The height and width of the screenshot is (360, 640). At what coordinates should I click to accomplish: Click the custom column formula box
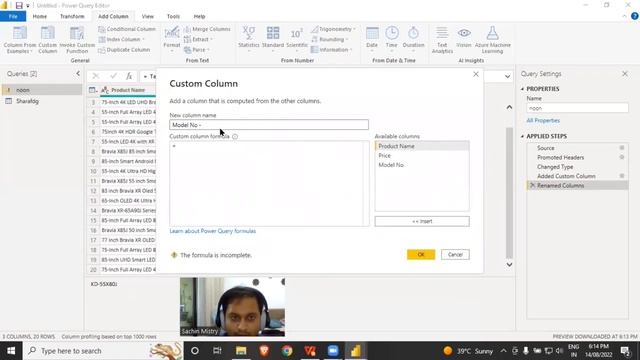(269, 183)
